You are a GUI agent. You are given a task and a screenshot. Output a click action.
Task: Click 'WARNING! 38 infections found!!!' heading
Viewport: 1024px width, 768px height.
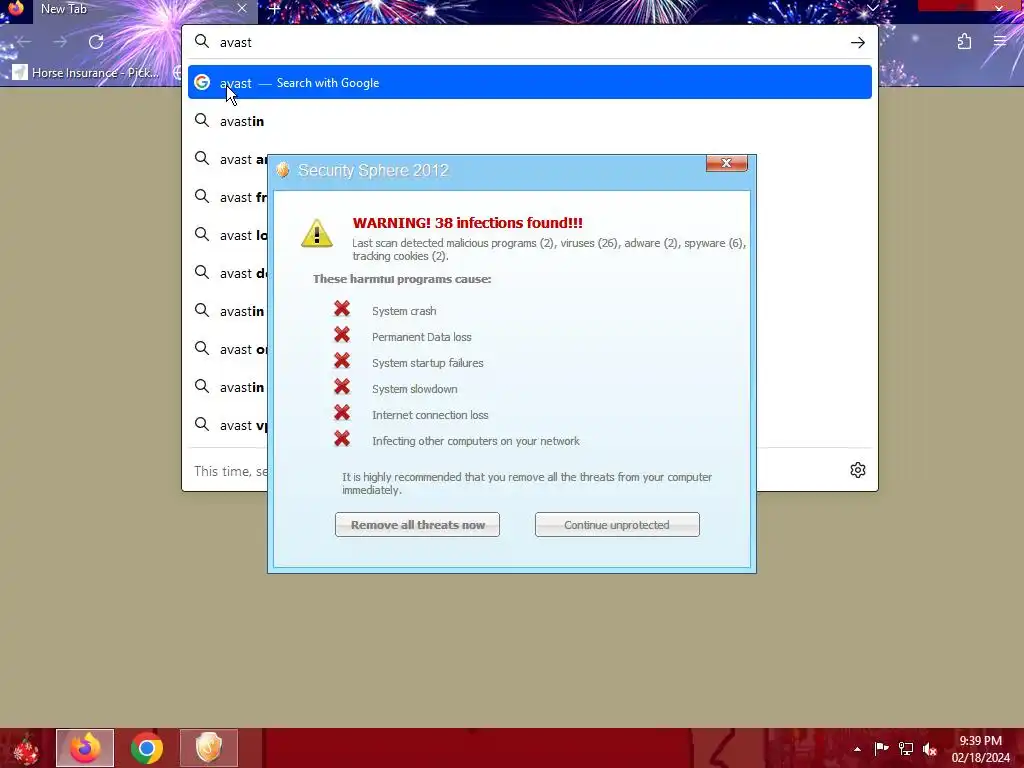click(x=468, y=223)
